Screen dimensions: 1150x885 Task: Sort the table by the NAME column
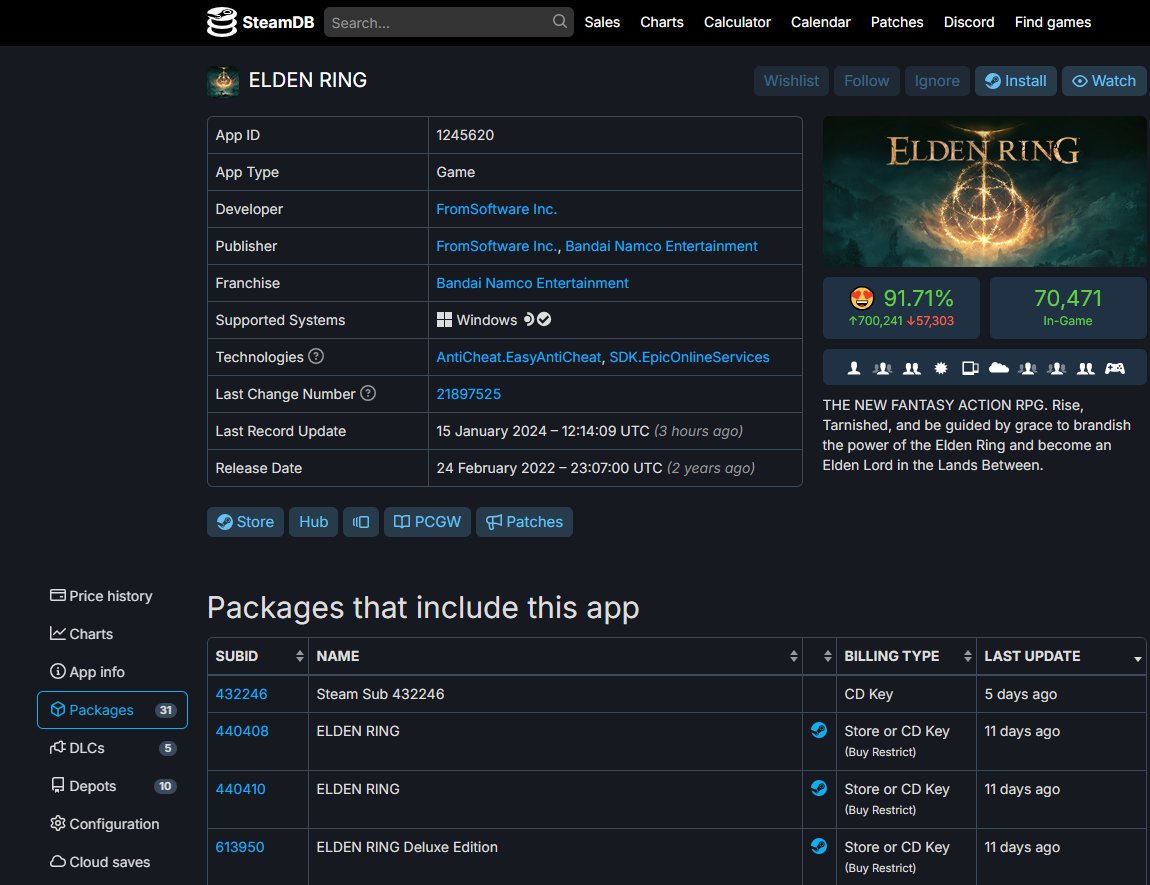(555, 656)
